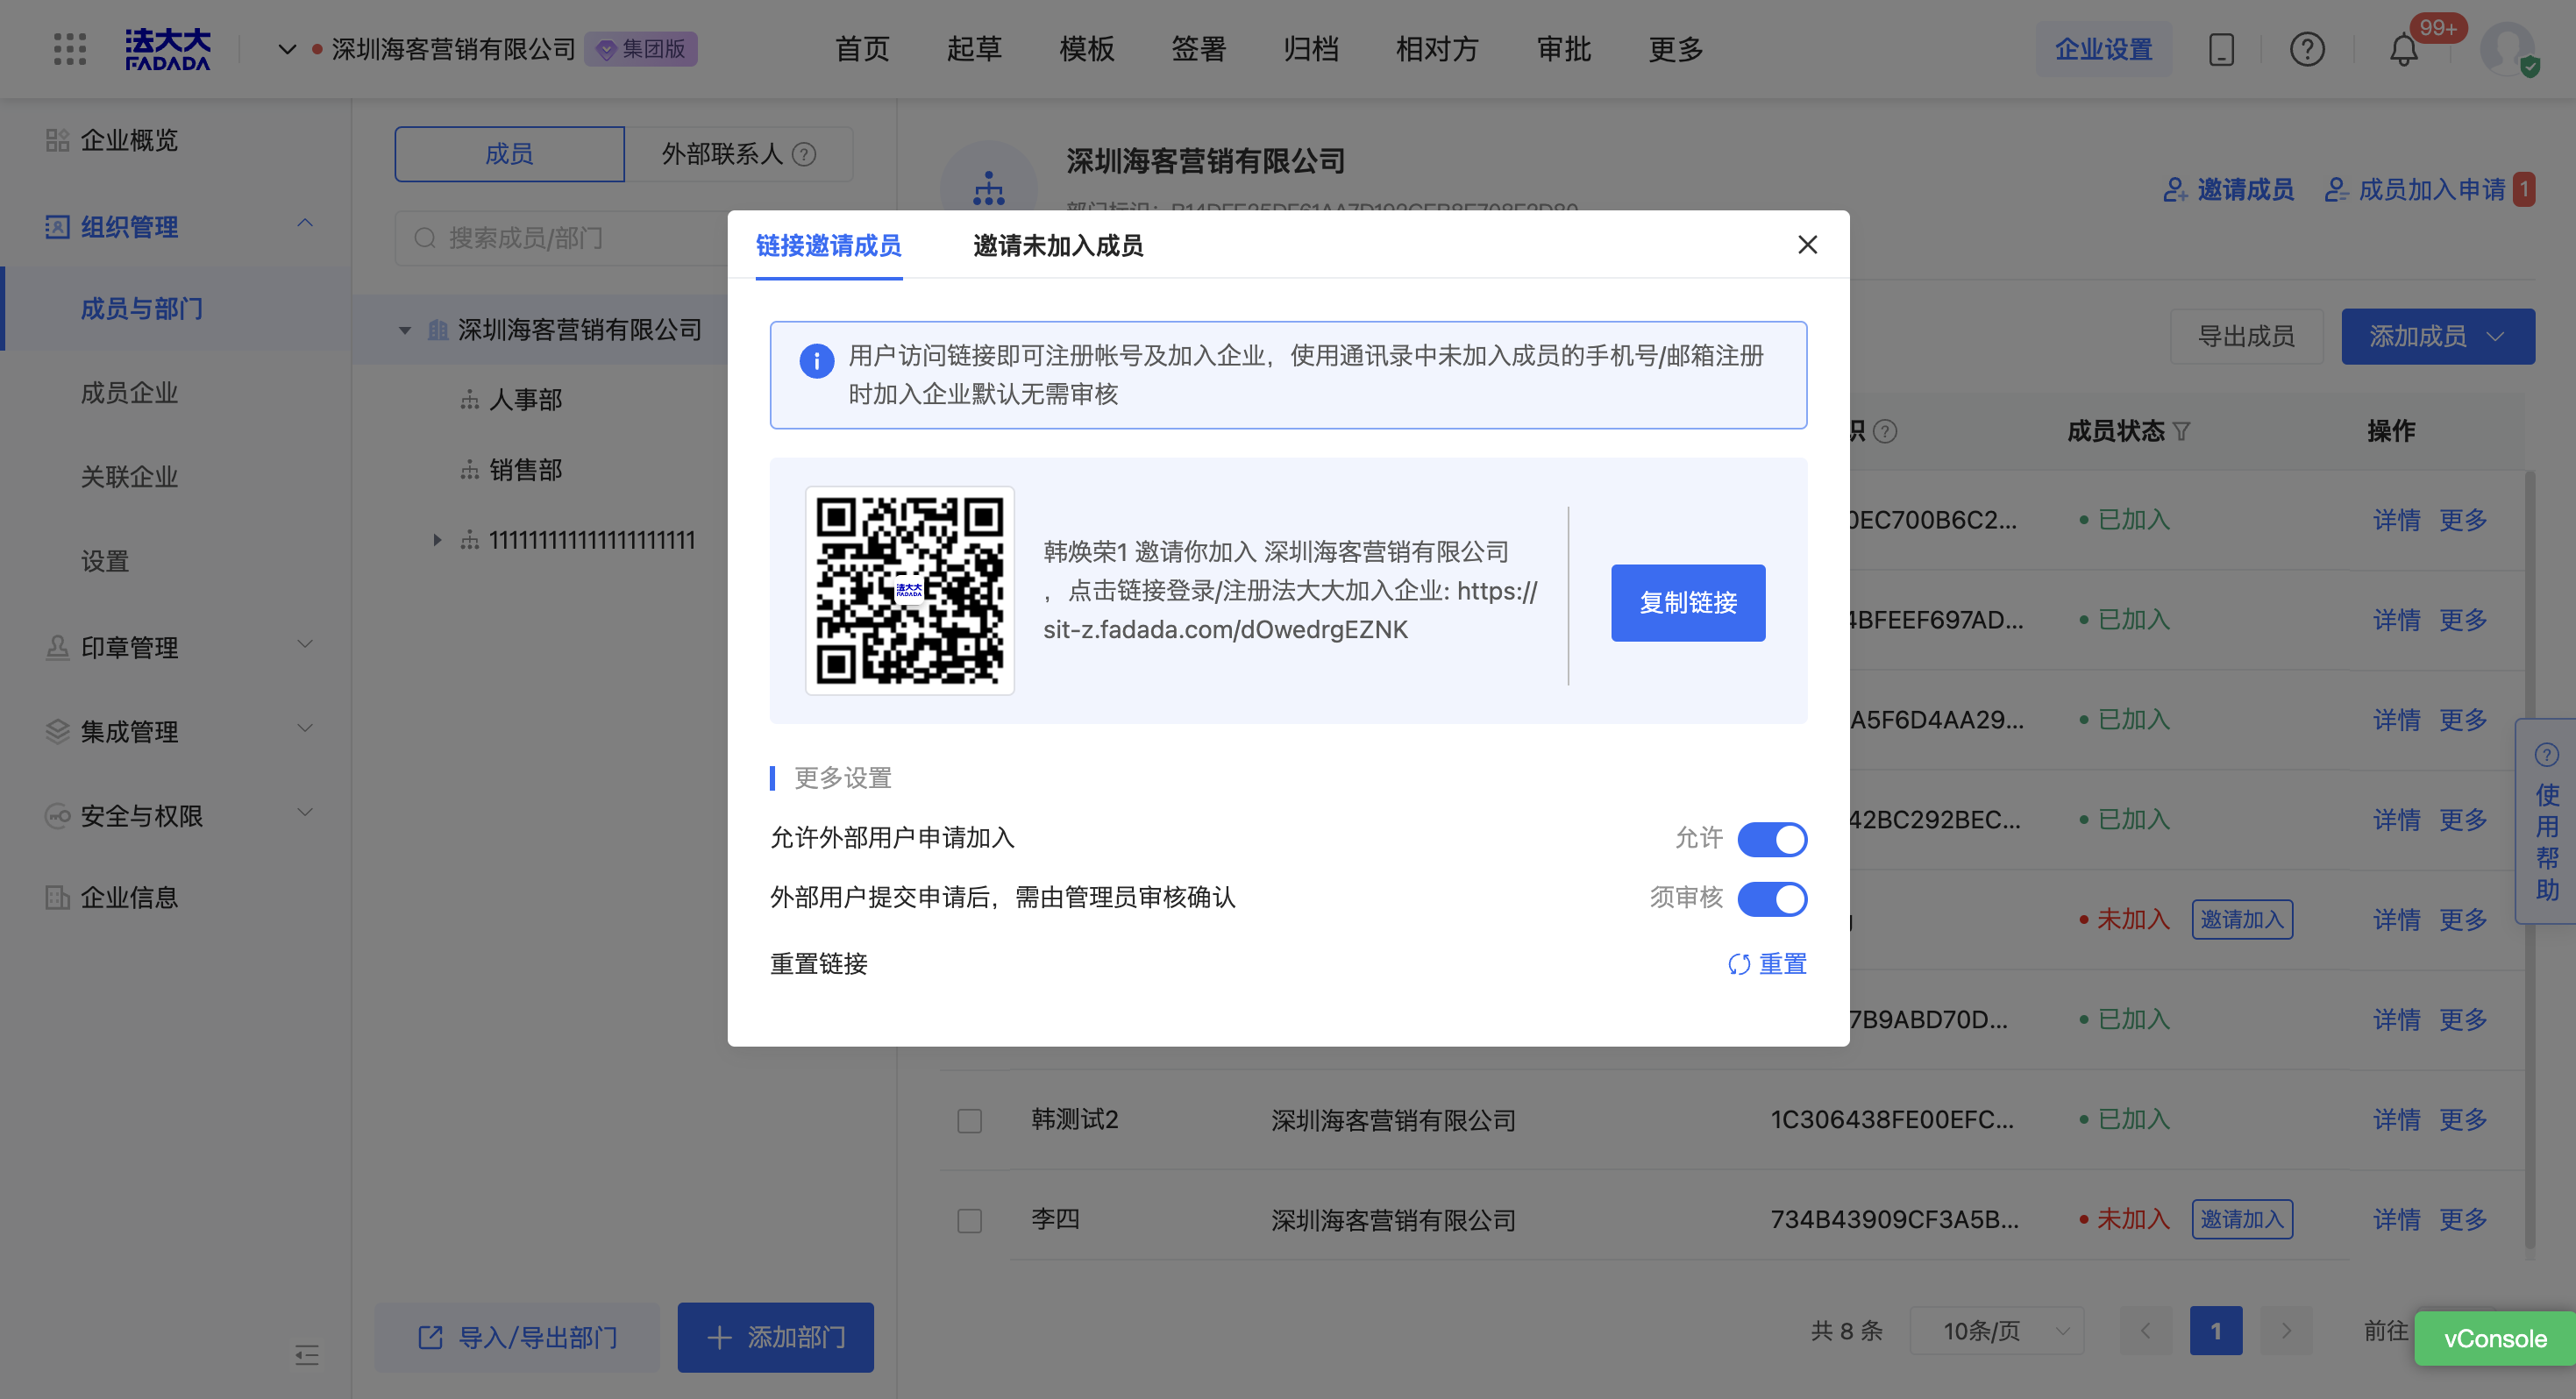
Task: Click the 导出成员 button
Action: 2246,336
